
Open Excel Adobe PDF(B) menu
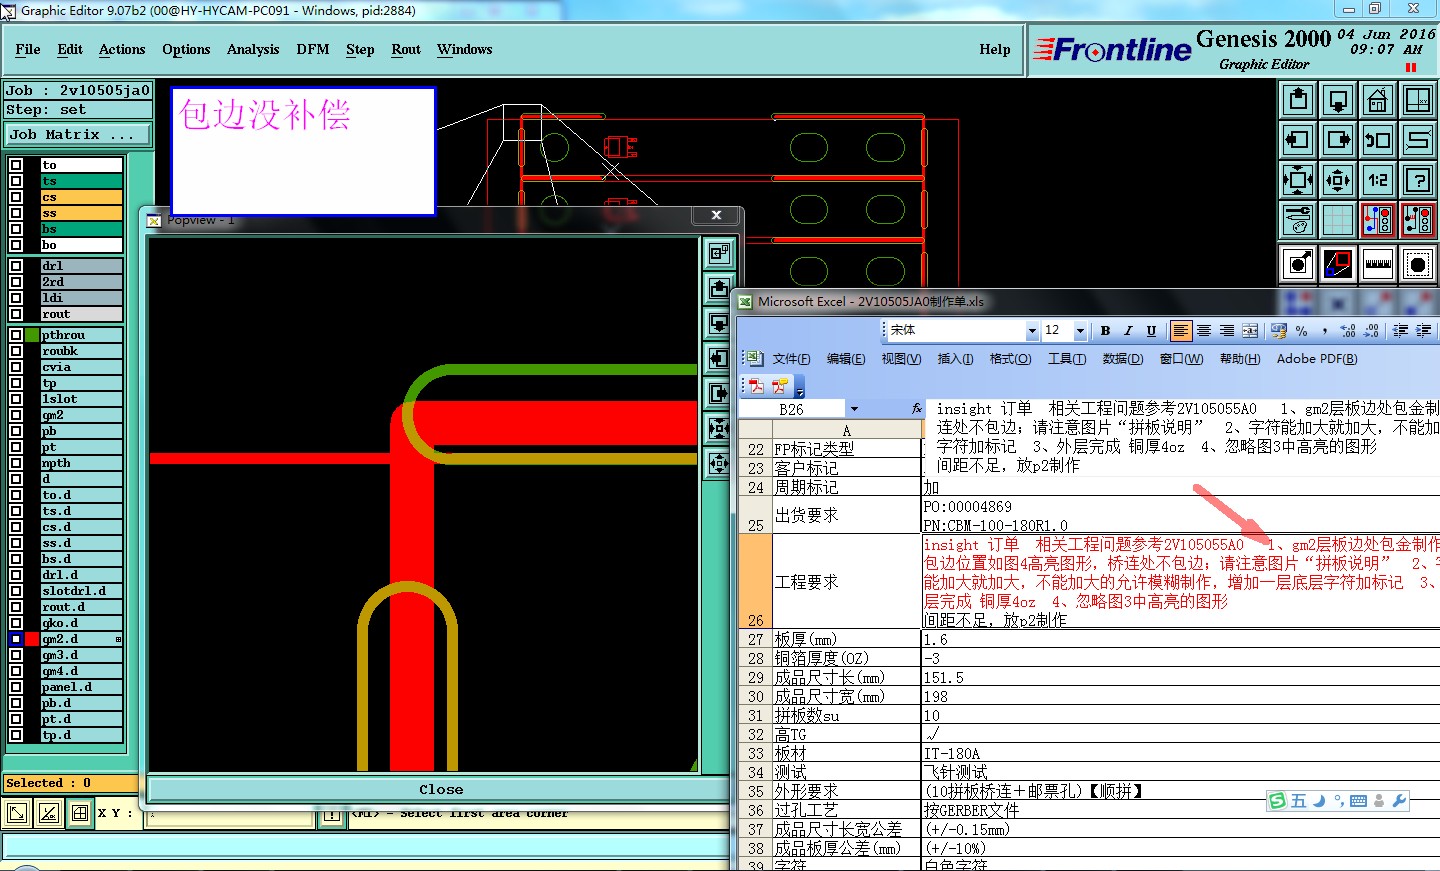[x=1317, y=359]
